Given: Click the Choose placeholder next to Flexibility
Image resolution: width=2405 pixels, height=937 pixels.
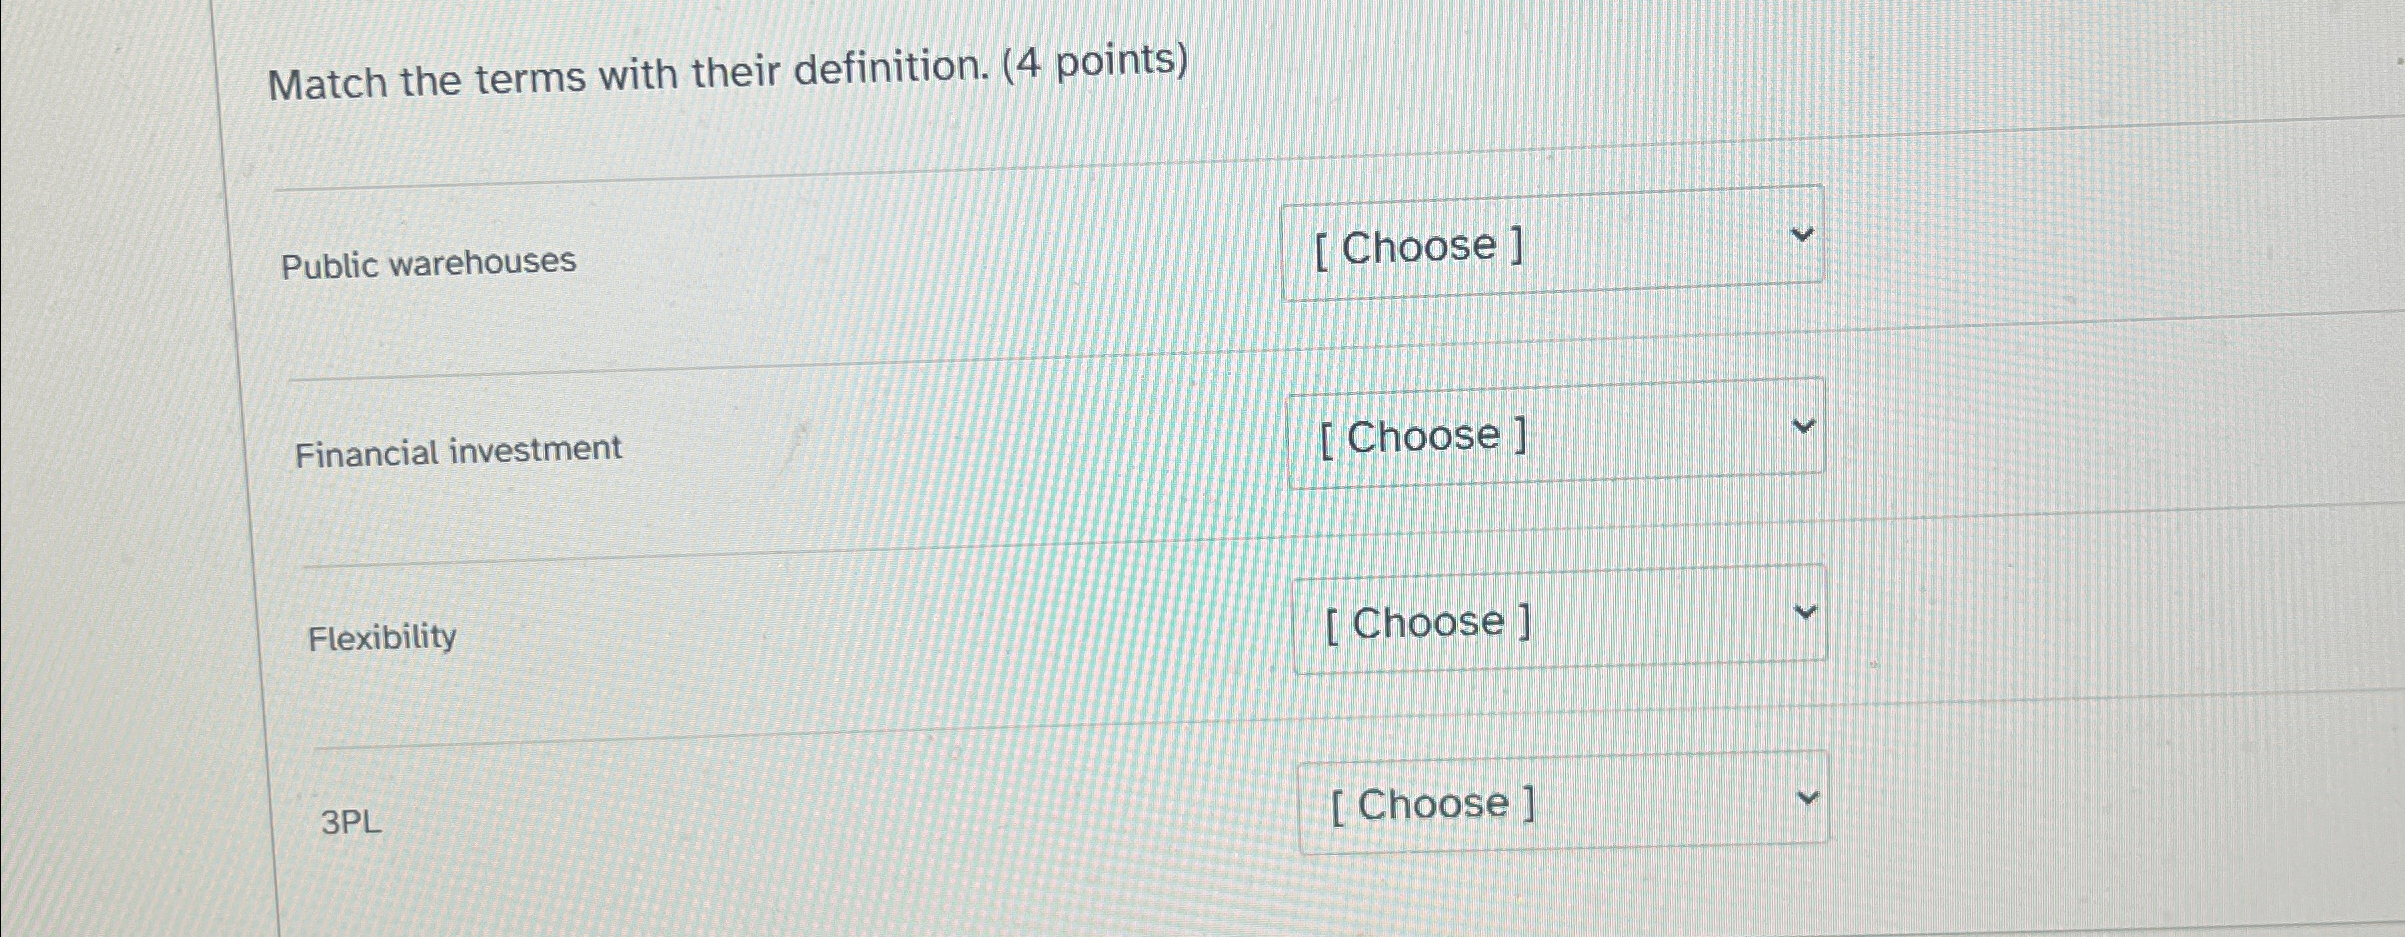Looking at the screenshot, I should click(x=1427, y=623).
